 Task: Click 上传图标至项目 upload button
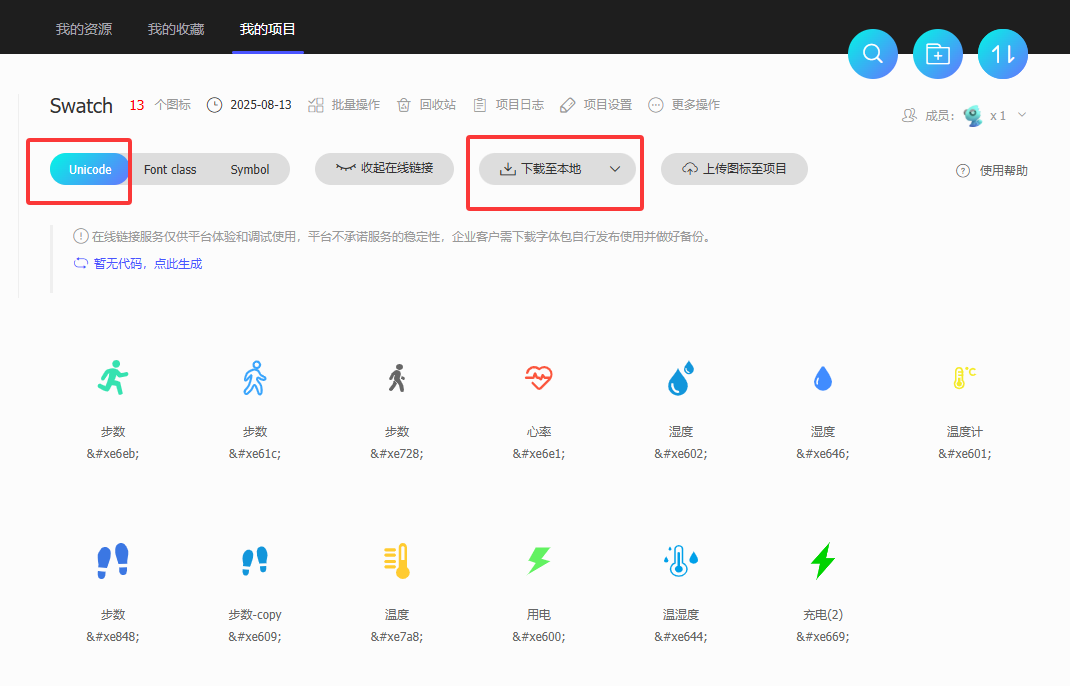(x=734, y=169)
